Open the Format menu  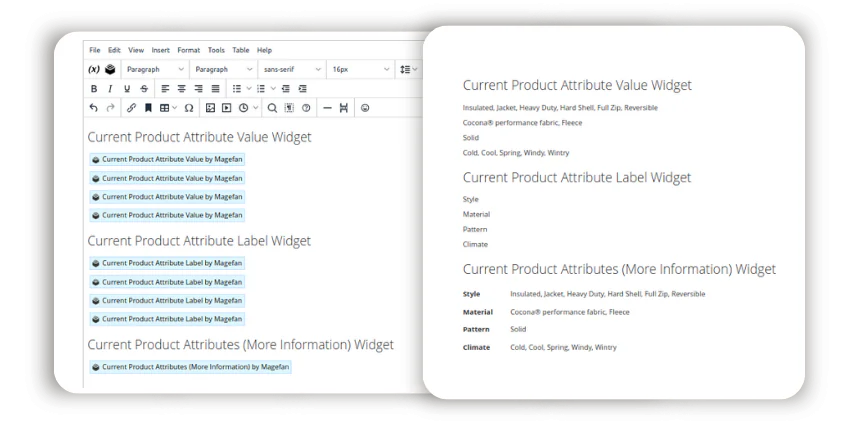pyautogui.click(x=189, y=50)
